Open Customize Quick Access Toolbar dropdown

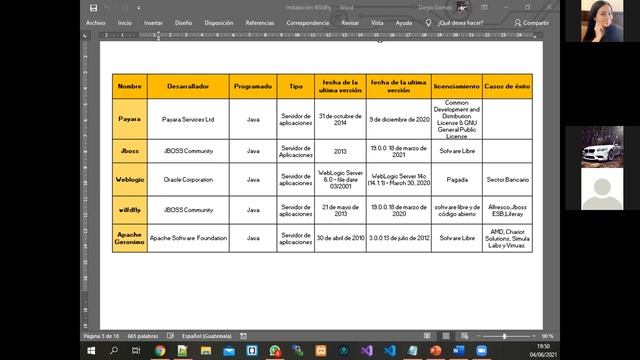pos(139,8)
